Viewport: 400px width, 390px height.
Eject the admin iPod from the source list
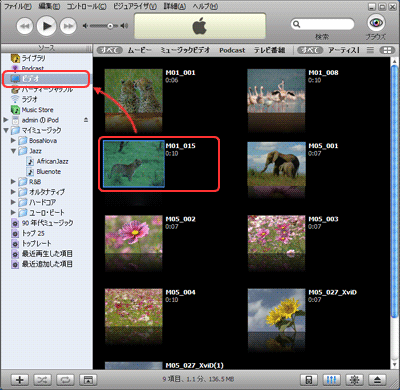[x=86, y=120]
